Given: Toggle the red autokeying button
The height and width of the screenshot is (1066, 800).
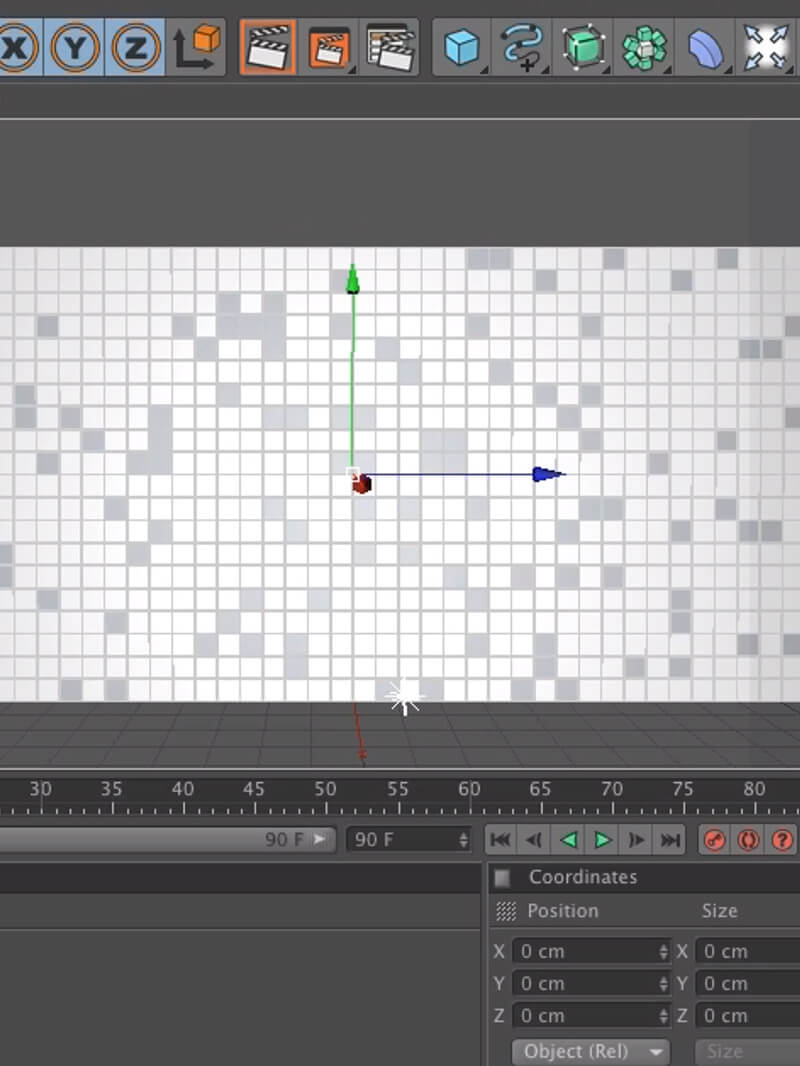Looking at the screenshot, I should [x=748, y=840].
